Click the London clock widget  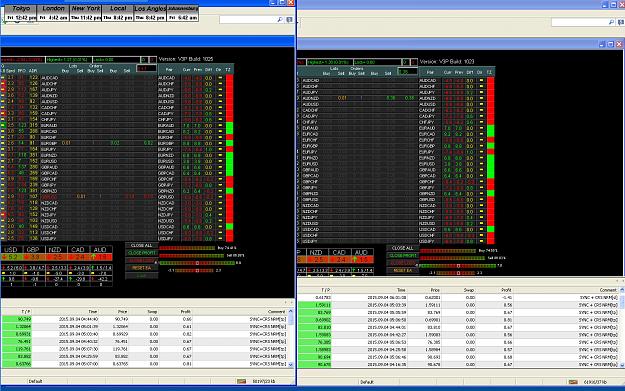pyautogui.click(x=53, y=13)
